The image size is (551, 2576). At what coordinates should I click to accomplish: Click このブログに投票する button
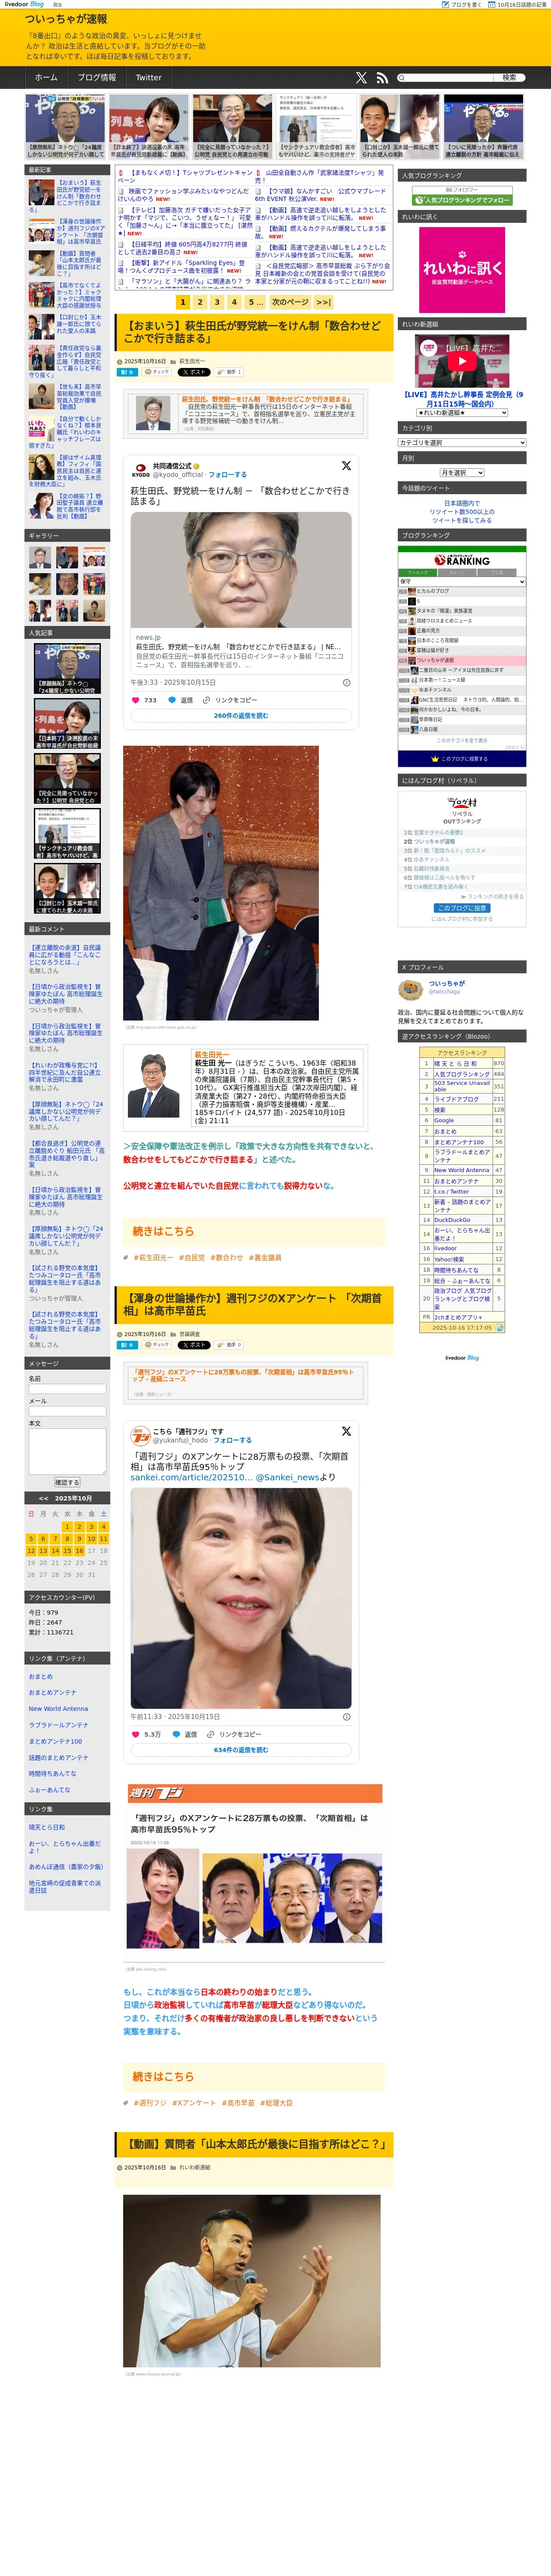[x=462, y=759]
